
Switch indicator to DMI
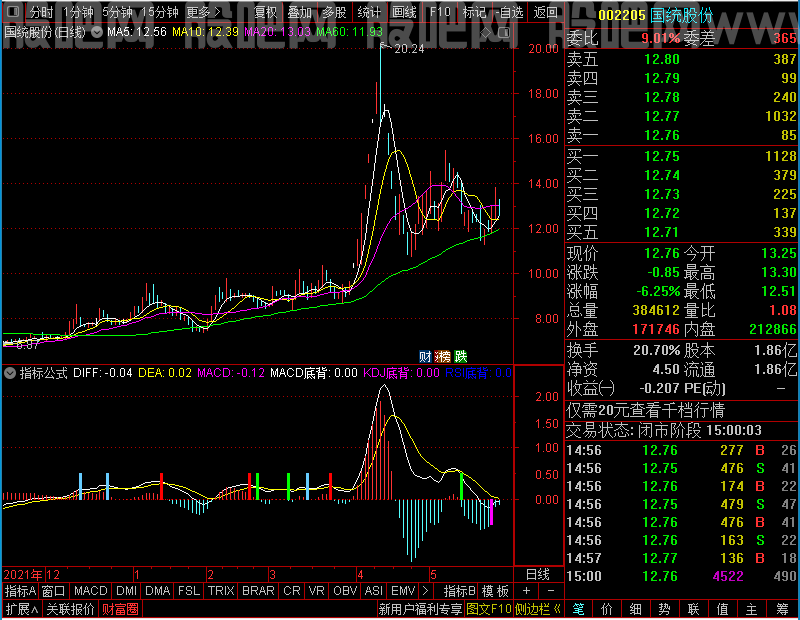point(127,591)
